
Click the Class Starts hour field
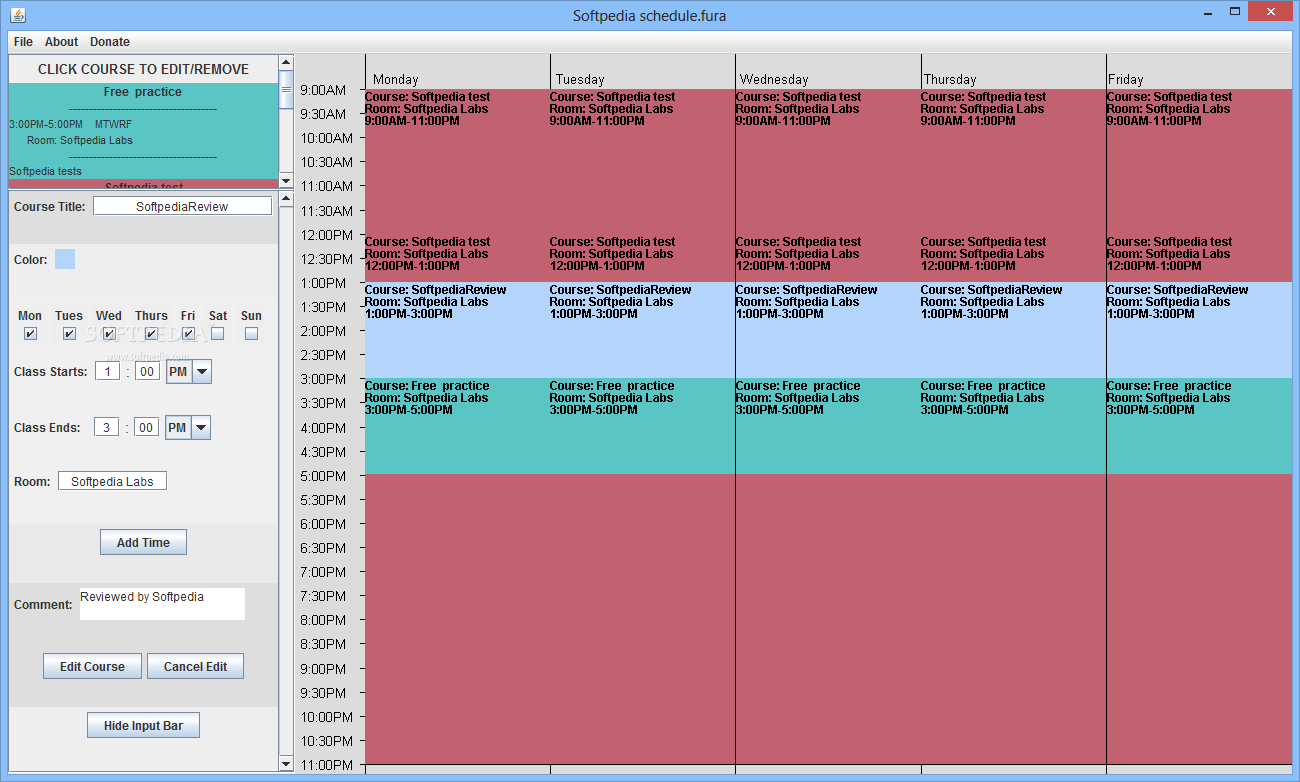[107, 372]
